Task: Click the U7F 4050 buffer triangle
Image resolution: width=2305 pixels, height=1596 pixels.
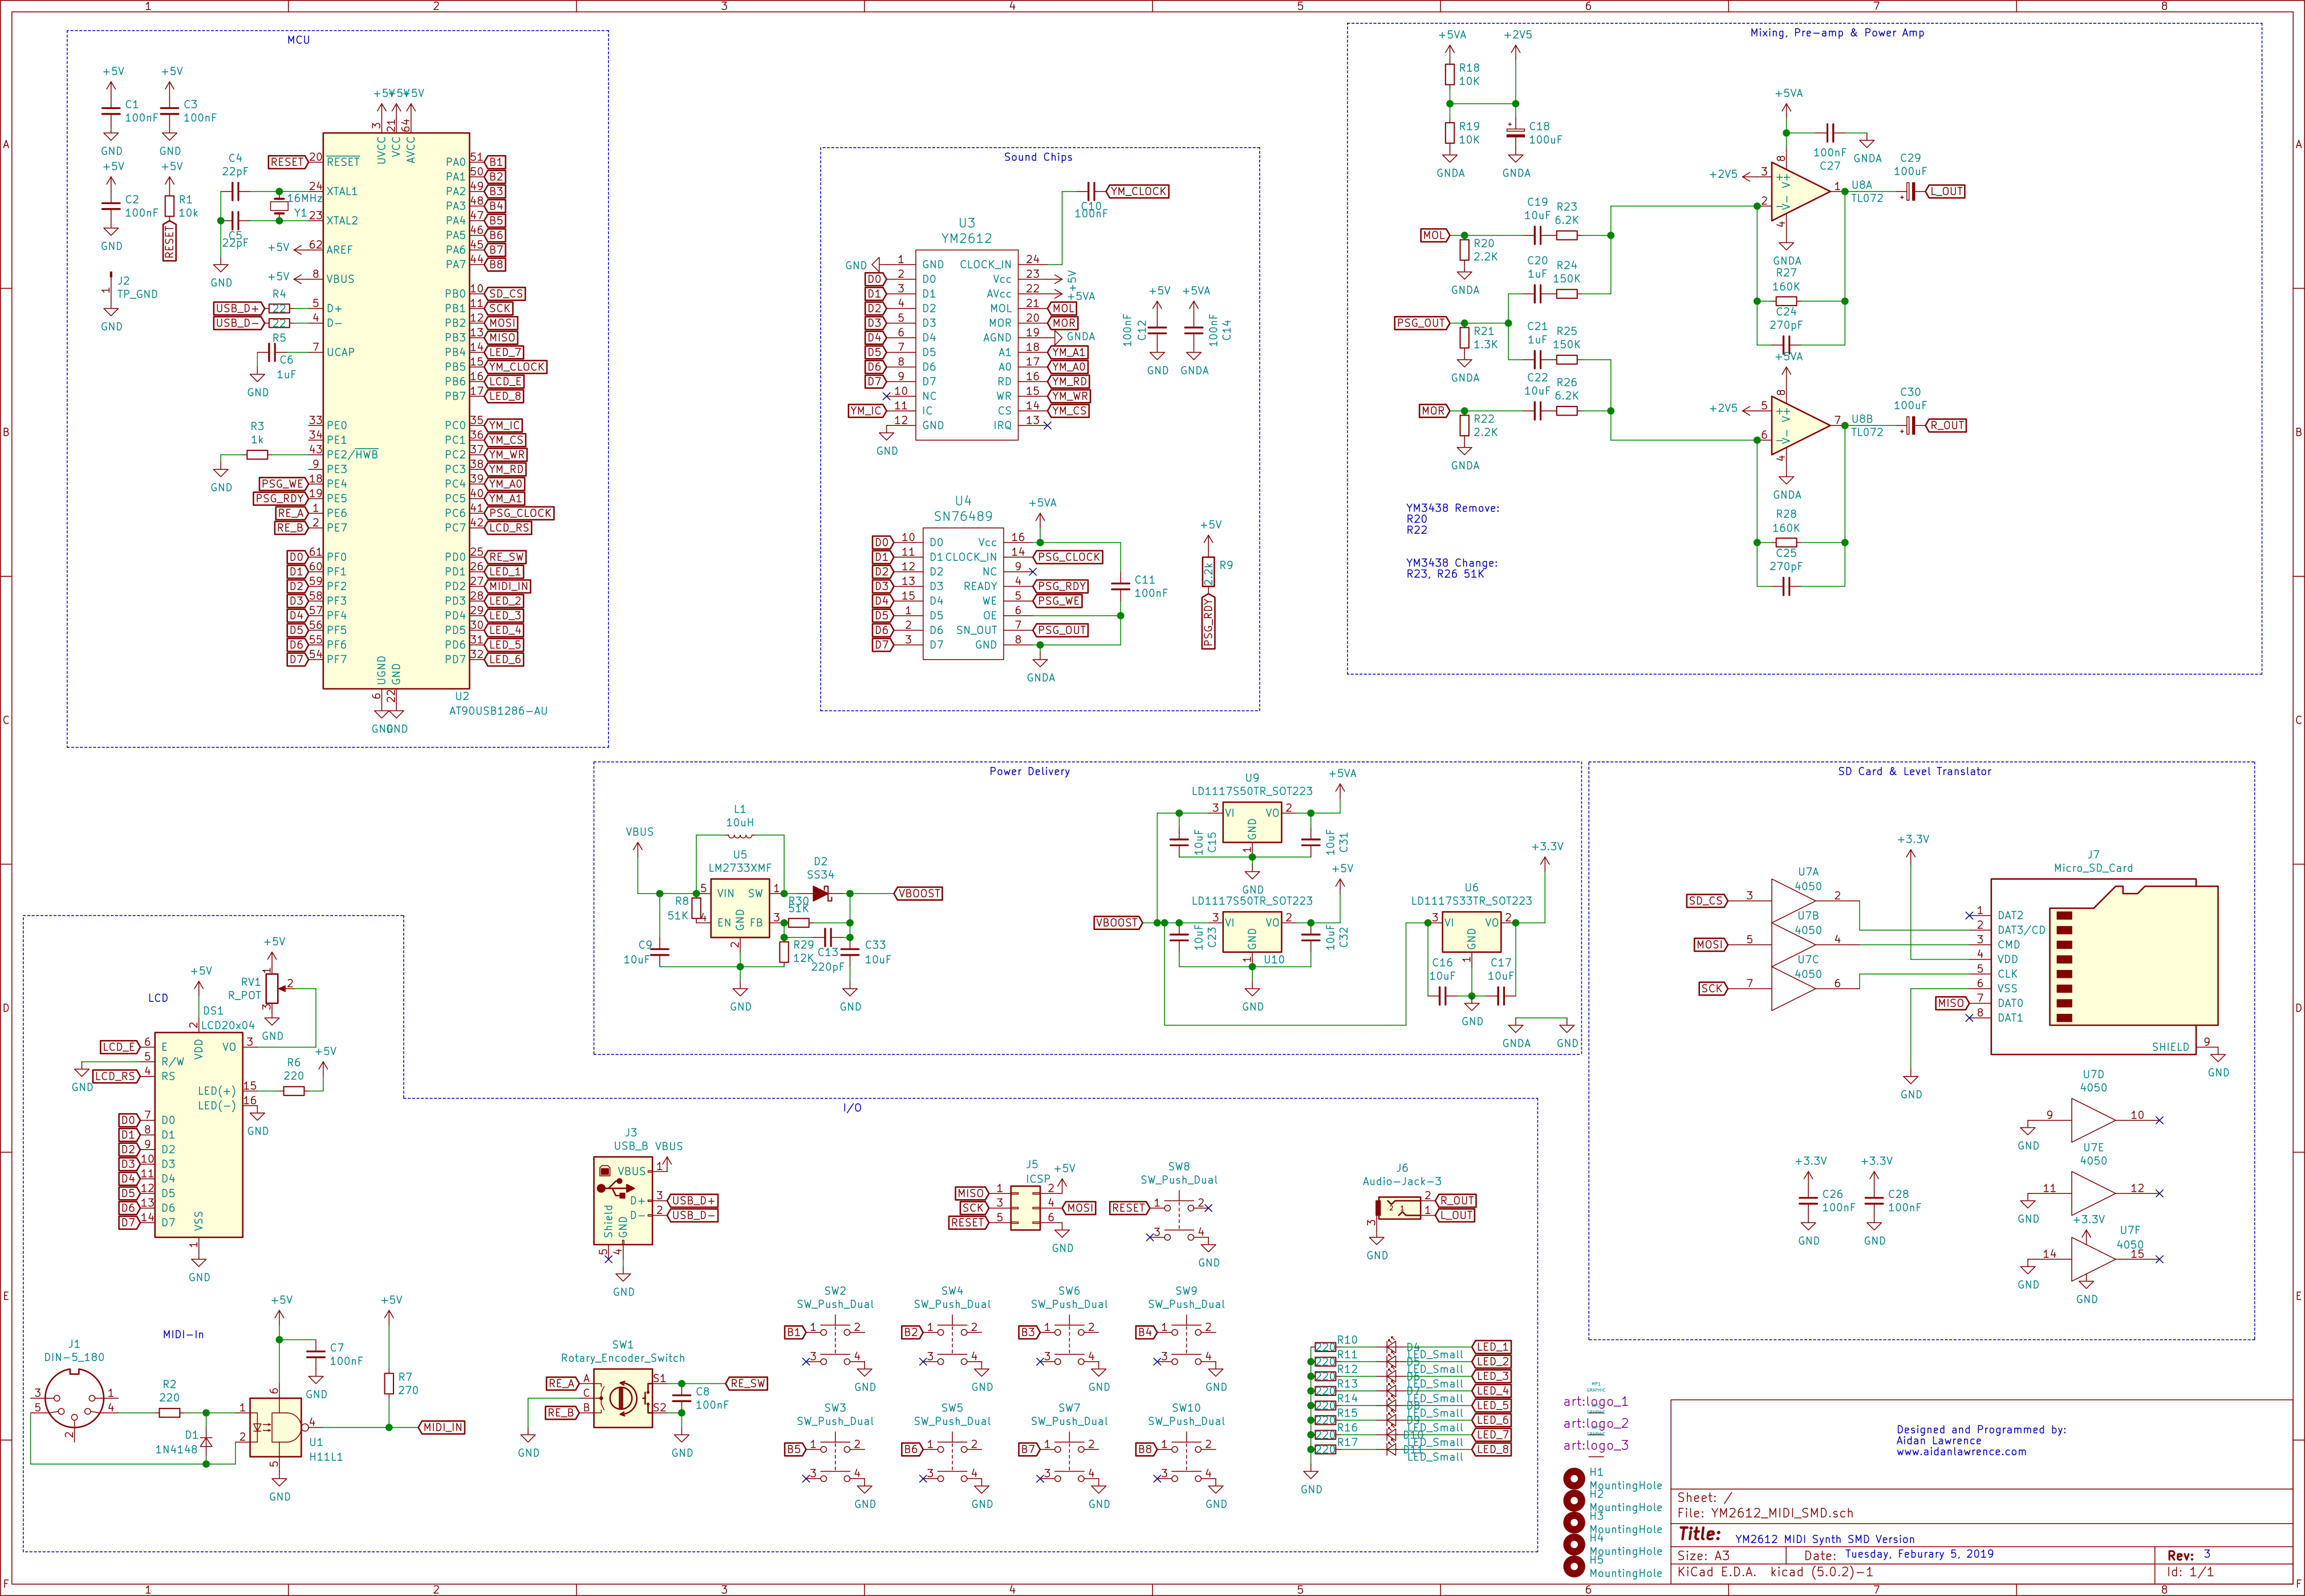Action: [2093, 1259]
